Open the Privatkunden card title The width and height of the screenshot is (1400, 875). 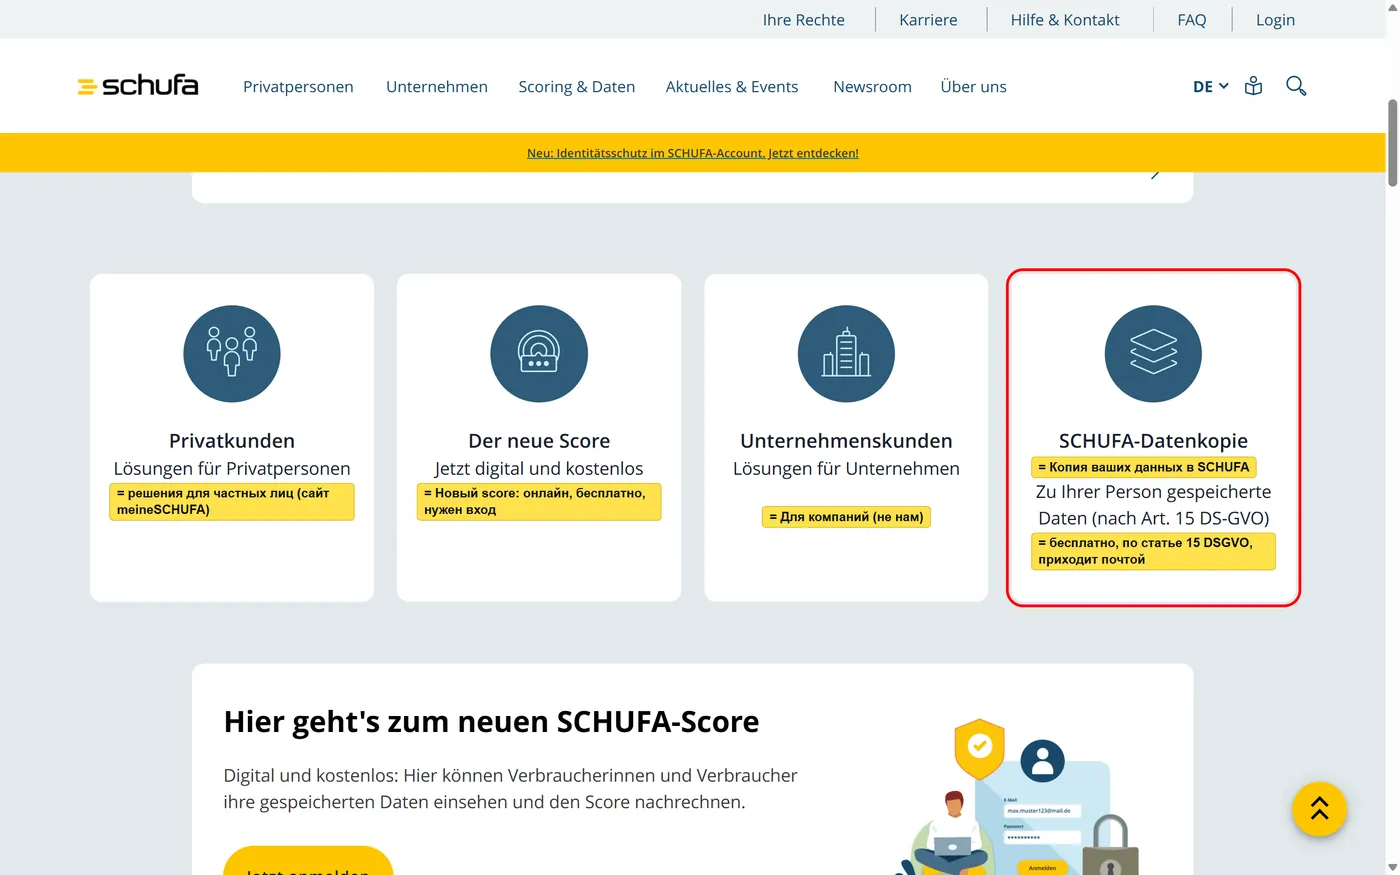tap(232, 441)
